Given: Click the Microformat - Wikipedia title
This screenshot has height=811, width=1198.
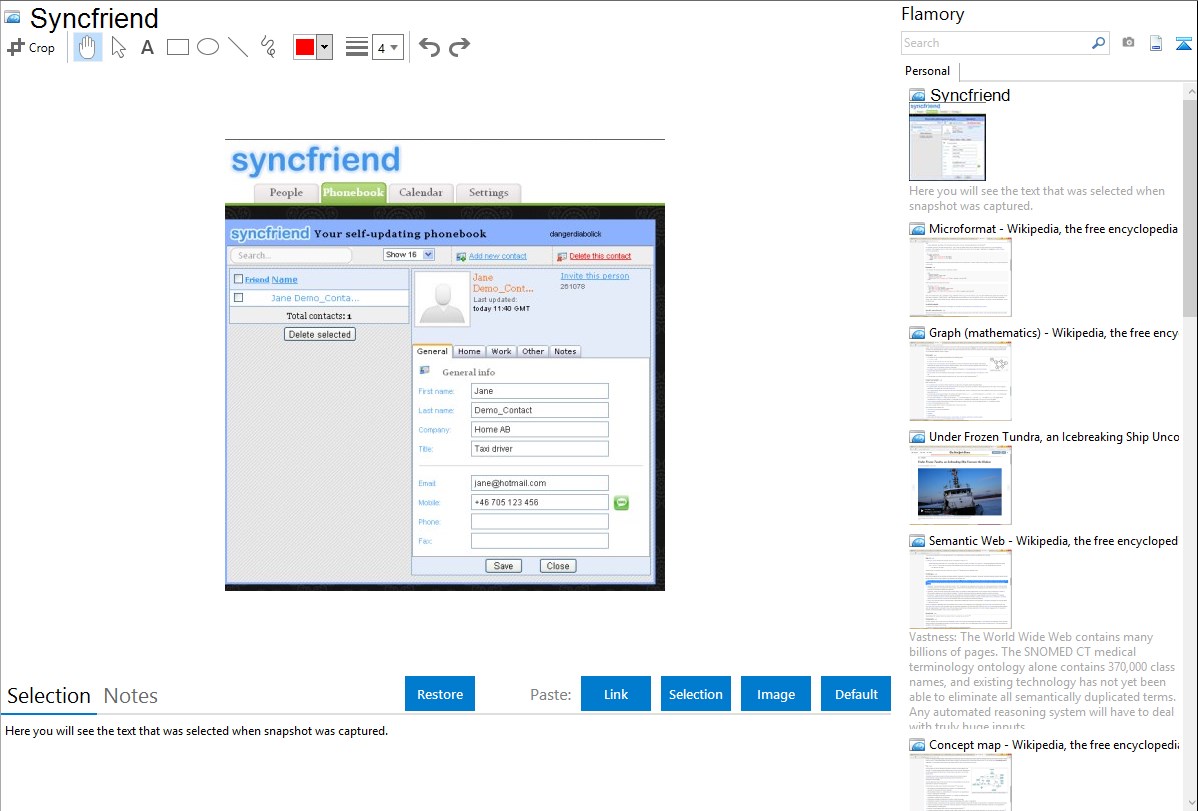Looking at the screenshot, I should point(1053,229).
